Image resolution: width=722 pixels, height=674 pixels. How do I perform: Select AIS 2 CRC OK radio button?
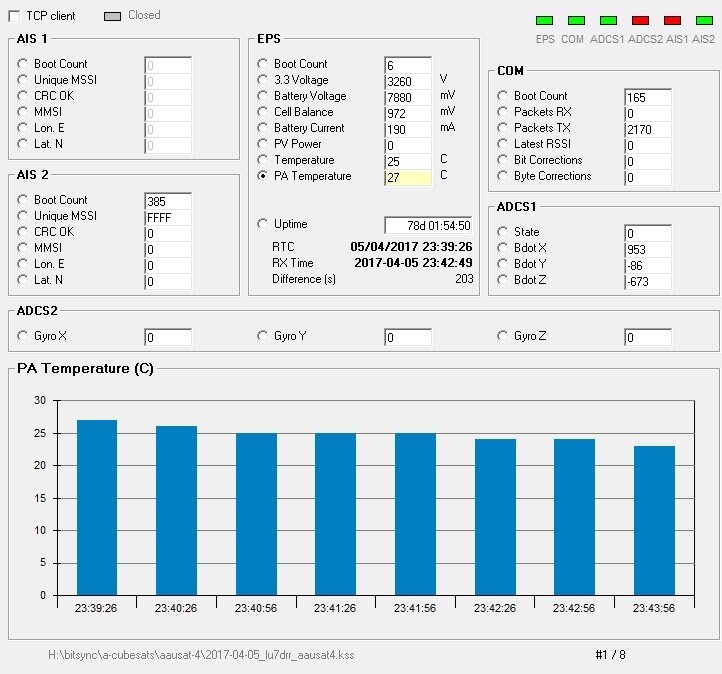pos(22,232)
